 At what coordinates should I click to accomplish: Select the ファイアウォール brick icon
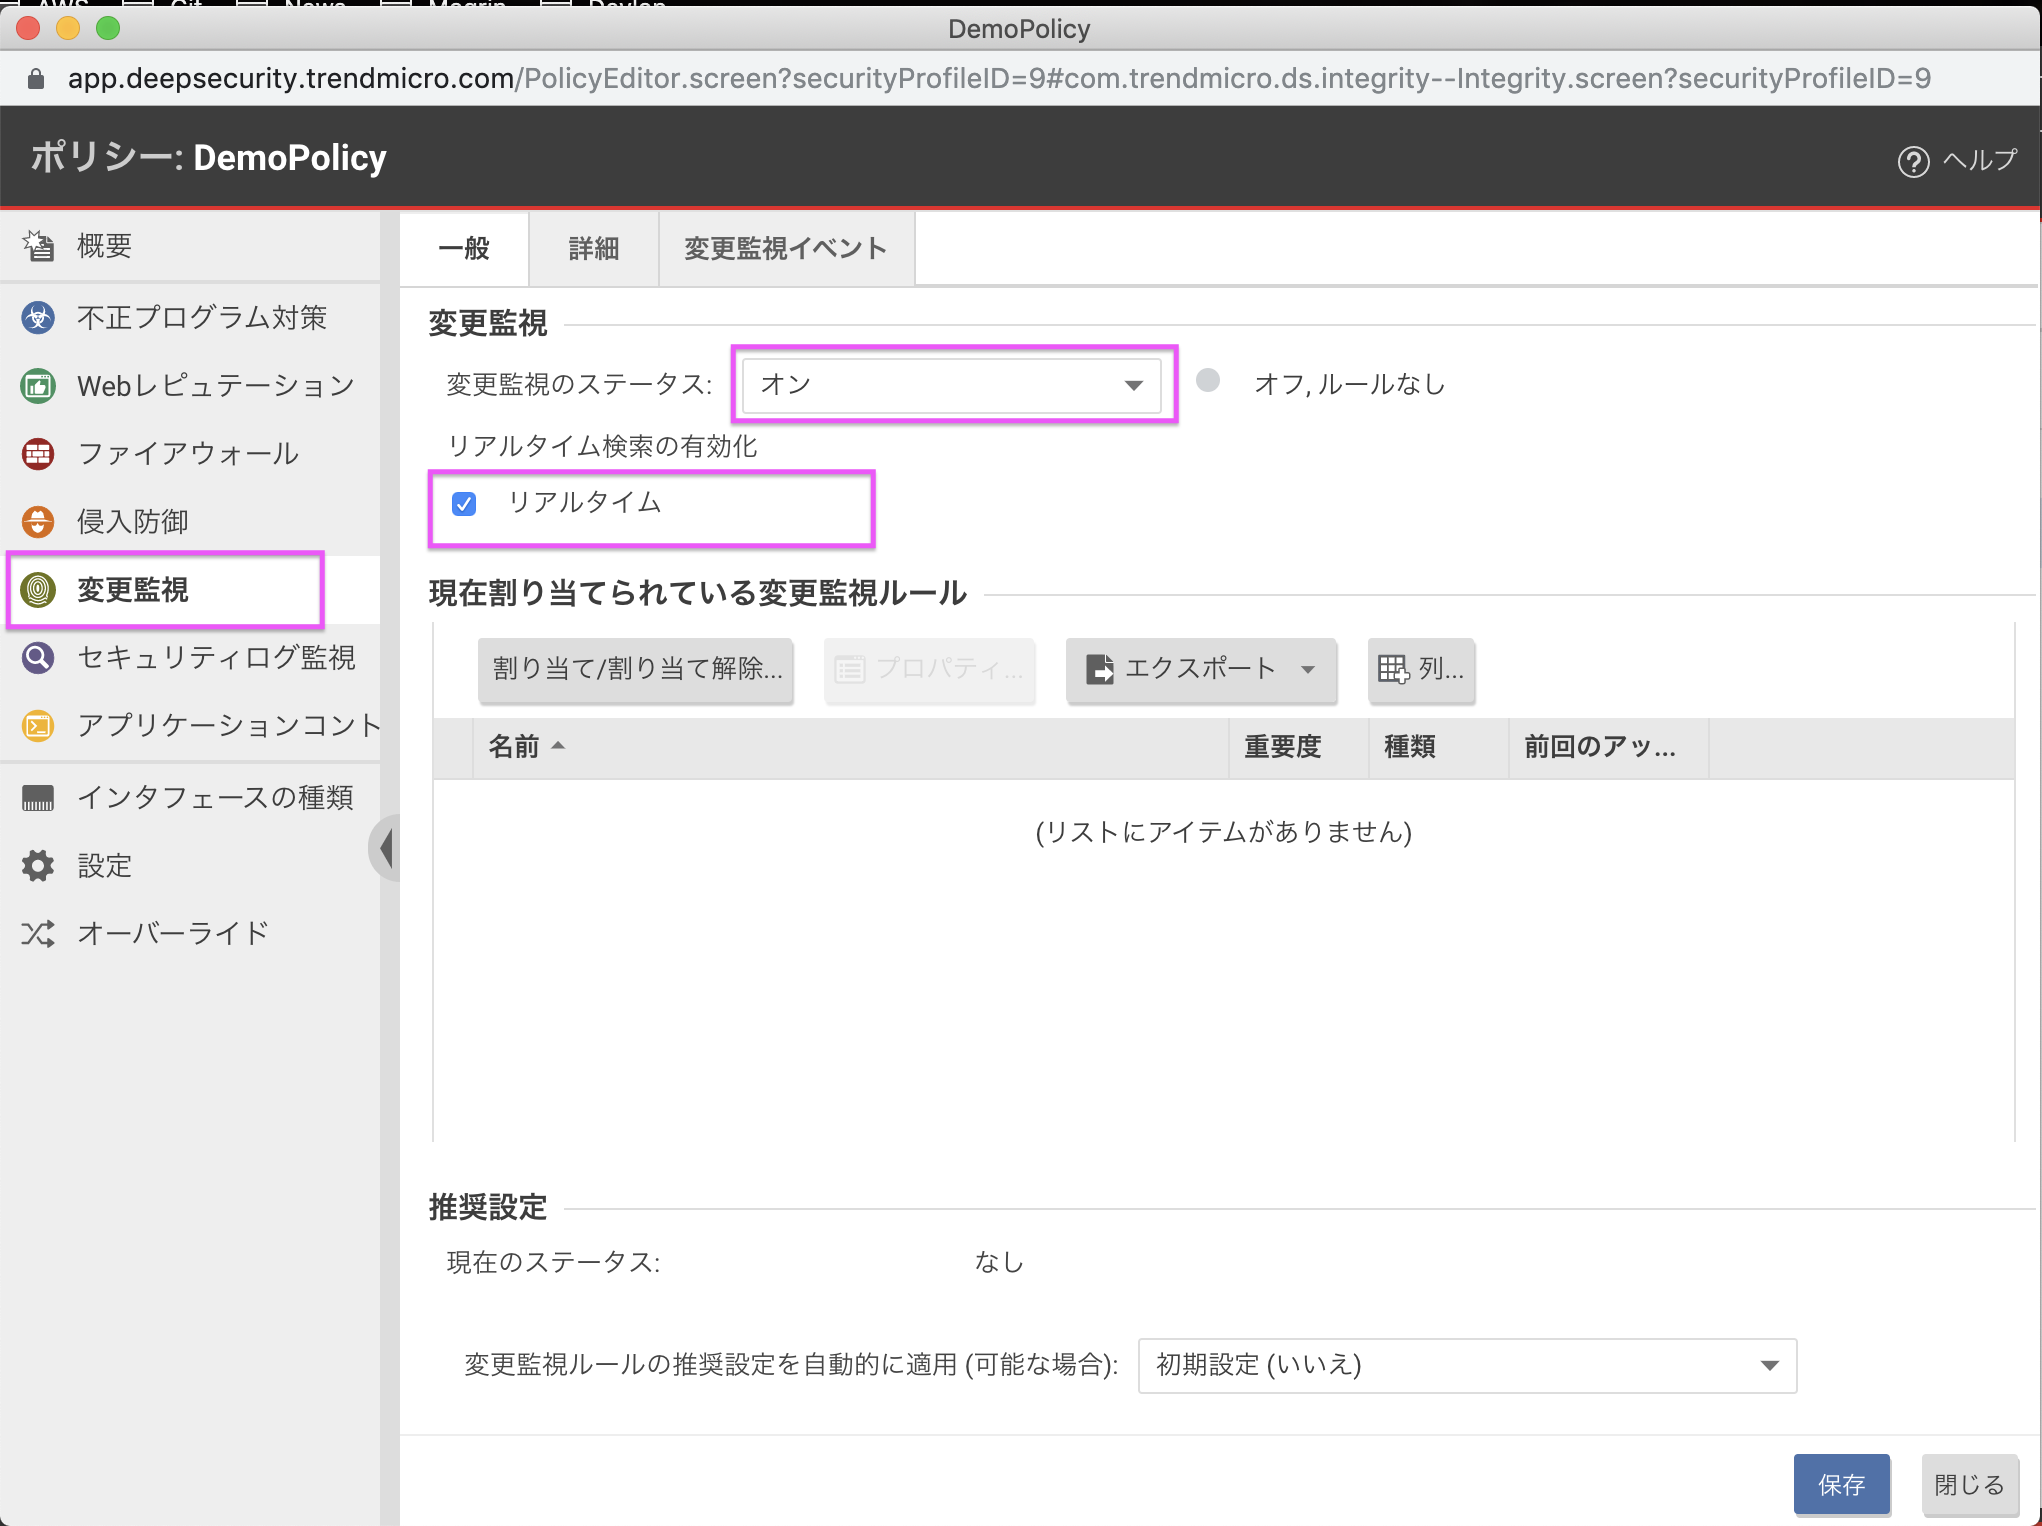[x=38, y=453]
